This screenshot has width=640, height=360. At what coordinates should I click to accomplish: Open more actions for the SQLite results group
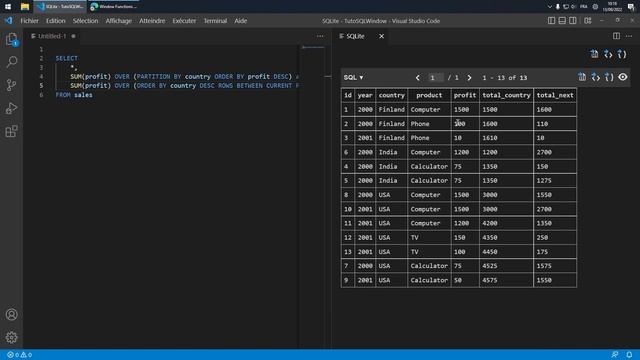629,36
